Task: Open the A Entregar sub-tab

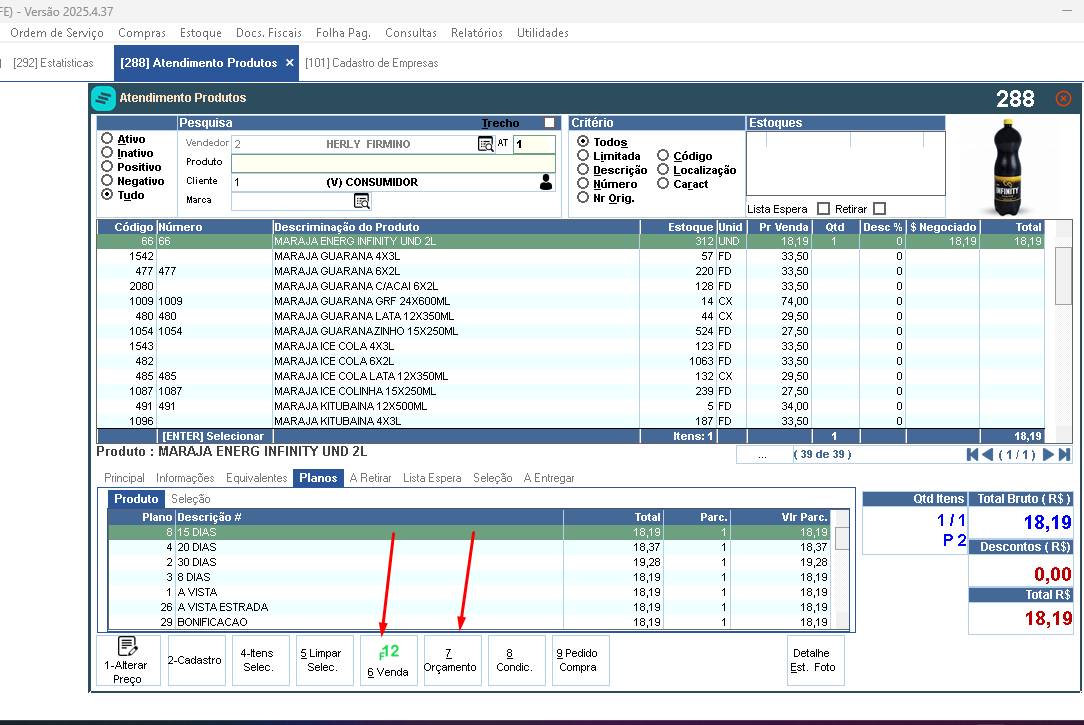Action: point(549,478)
